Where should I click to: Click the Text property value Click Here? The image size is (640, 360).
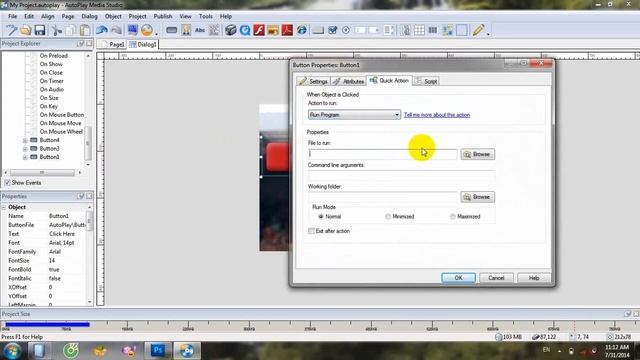62,234
